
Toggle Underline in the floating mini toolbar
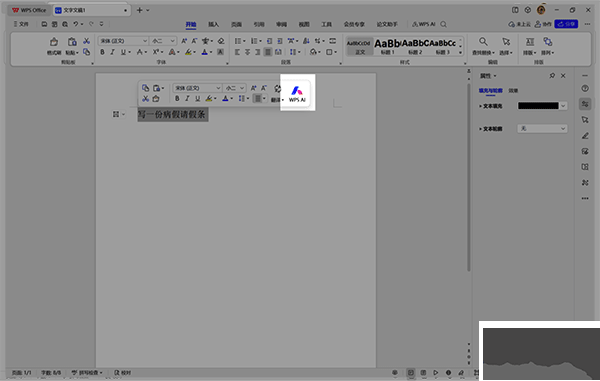pos(197,99)
